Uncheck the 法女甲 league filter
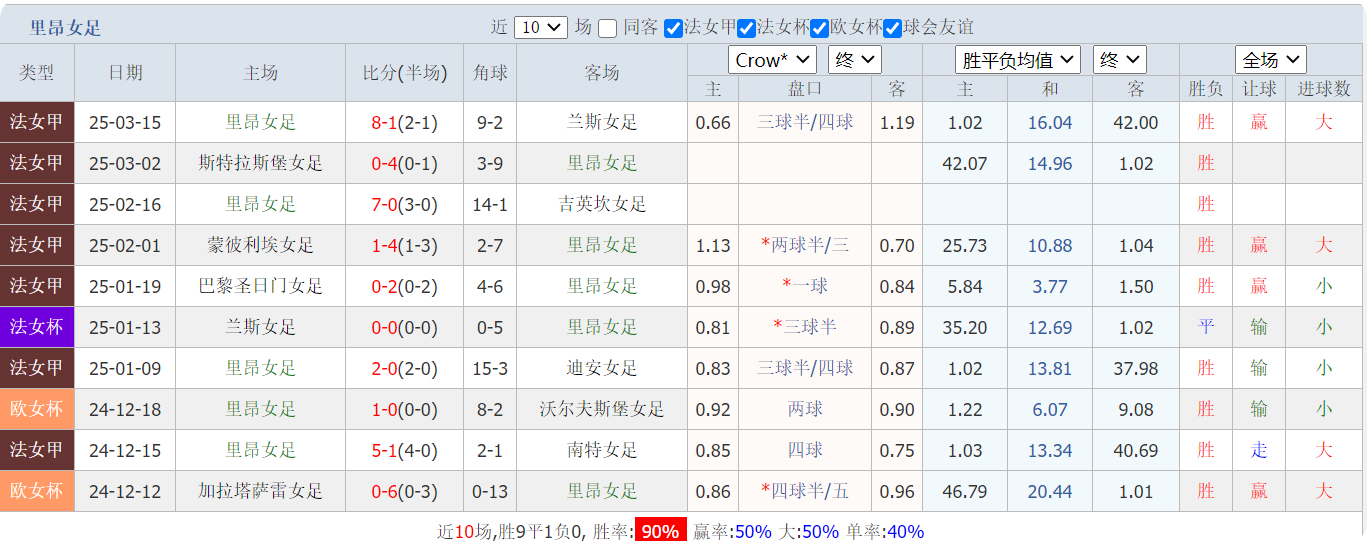Screen dimensions: 1367x541 click(673, 28)
